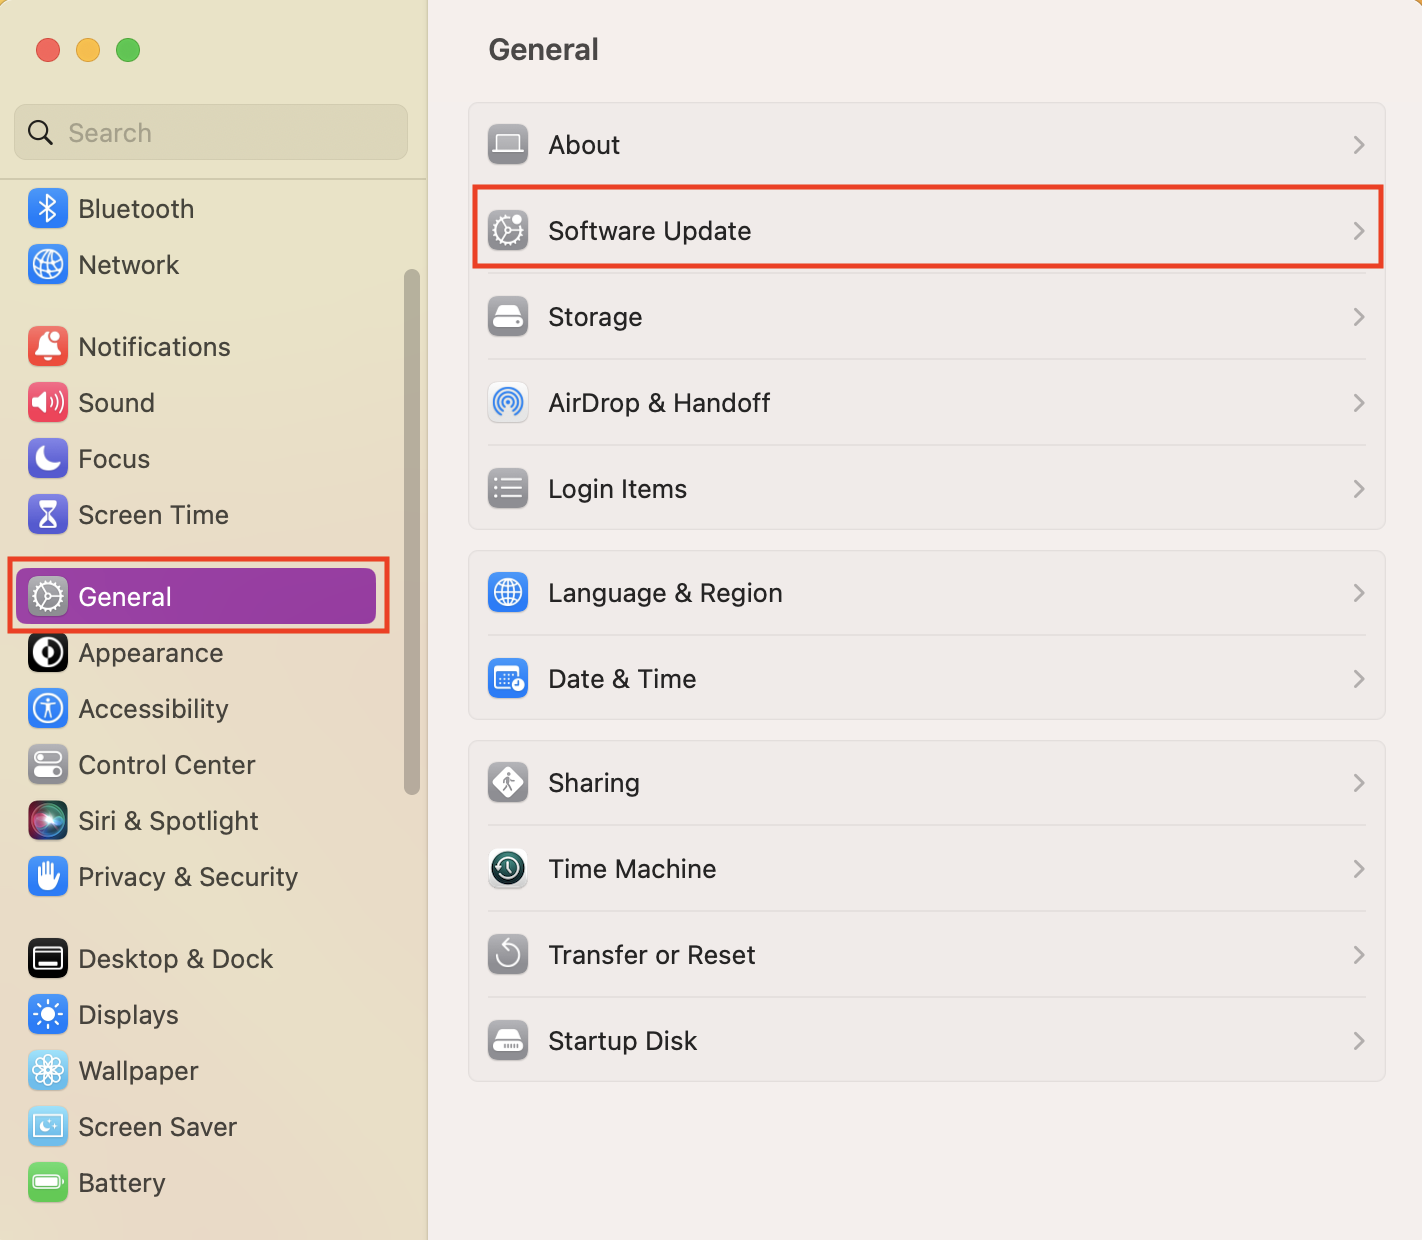This screenshot has height=1240, width=1422.
Task: Expand the About settings row
Action: tap(1358, 144)
